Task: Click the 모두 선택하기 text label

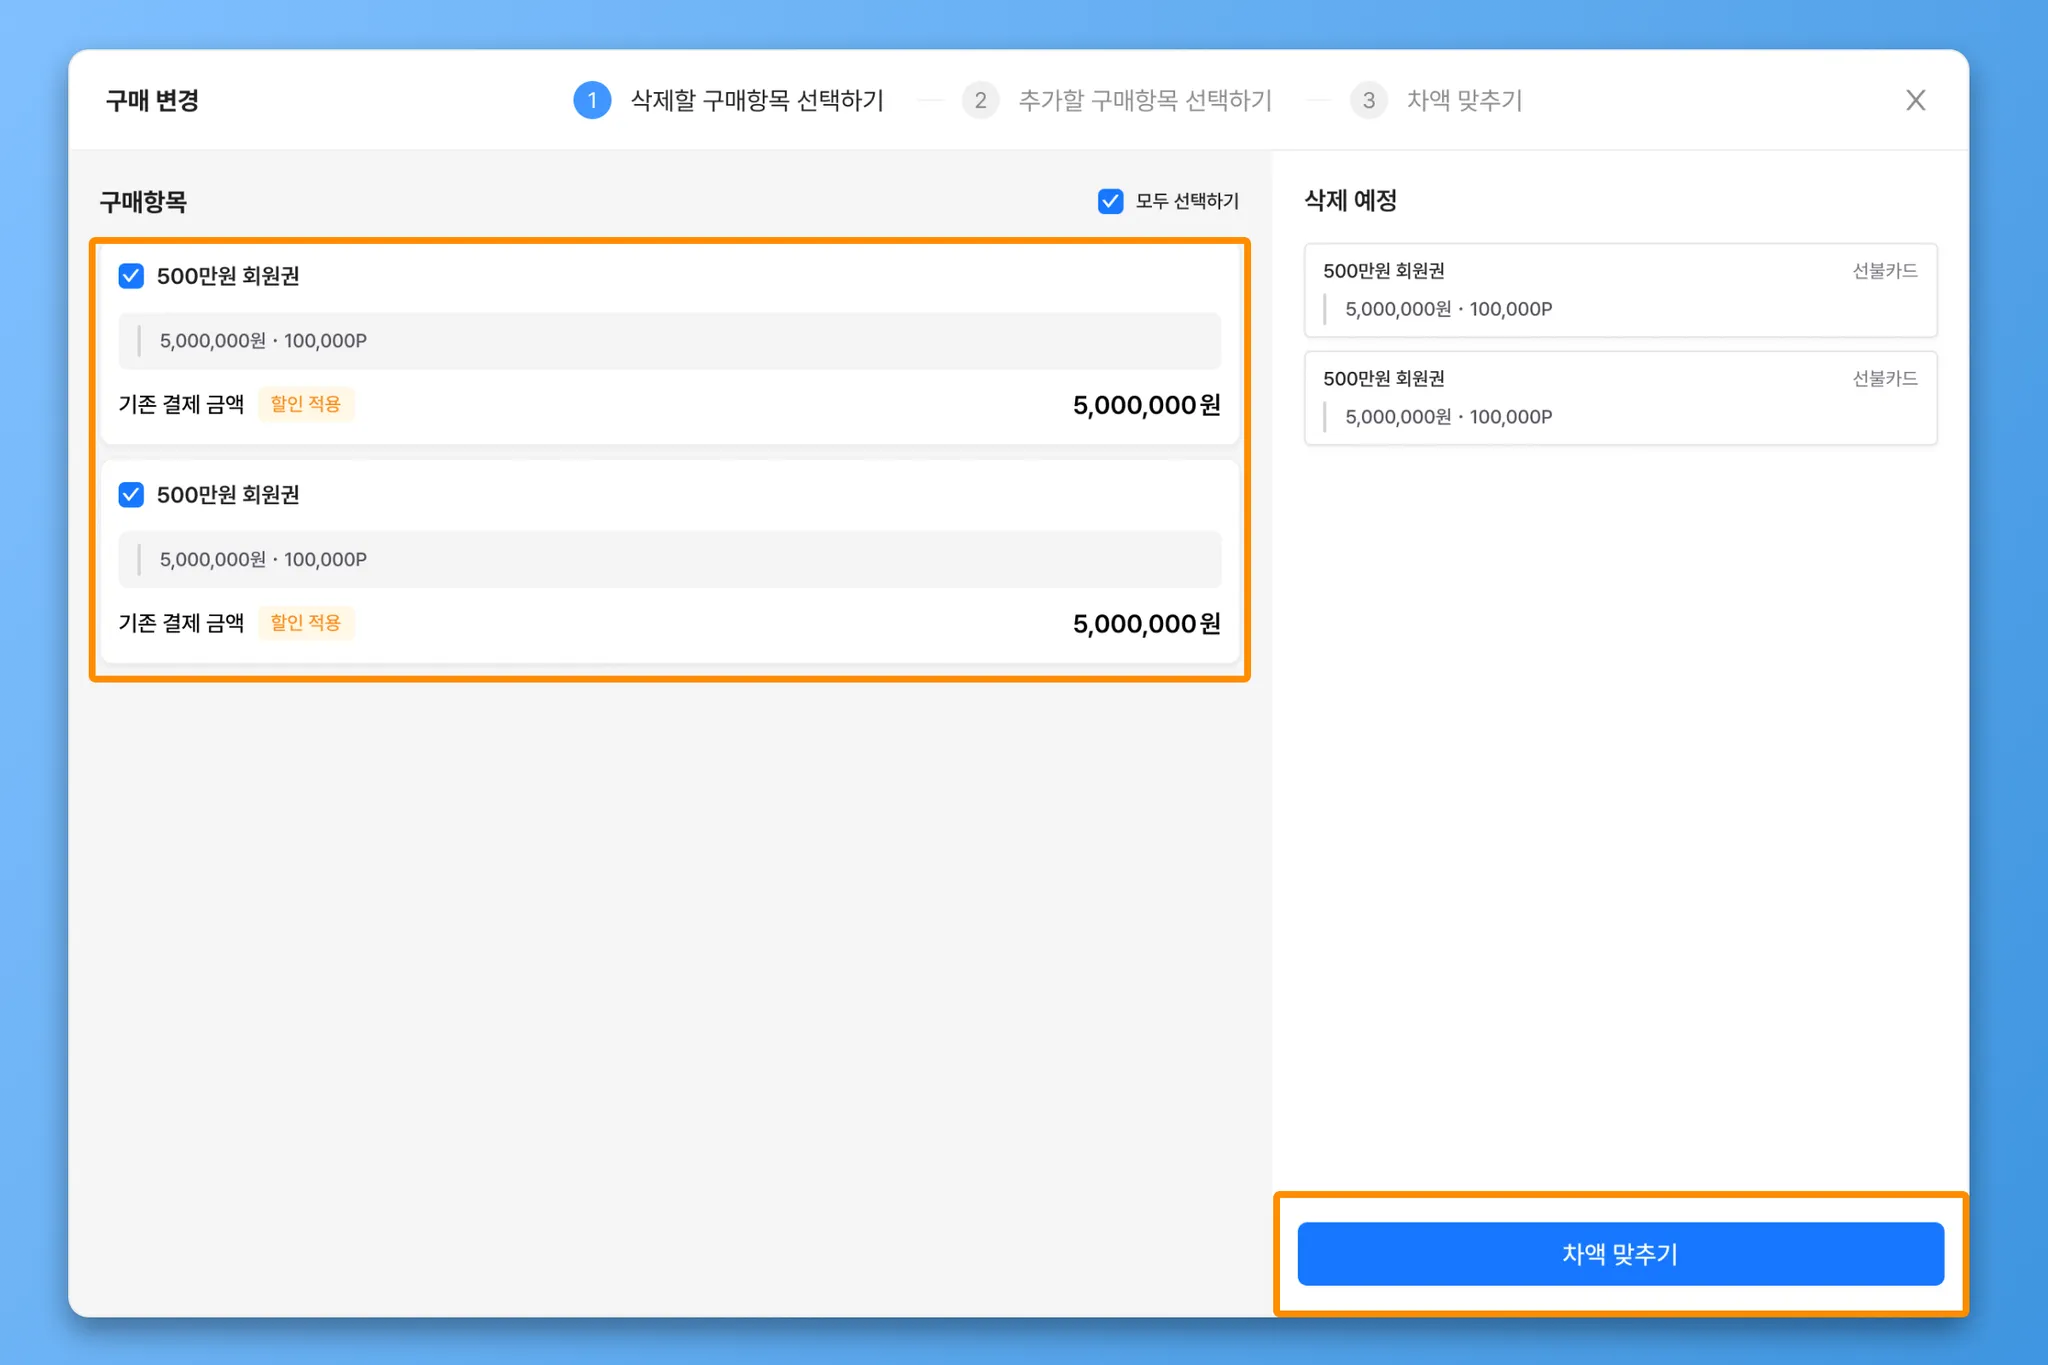Action: tap(1187, 201)
